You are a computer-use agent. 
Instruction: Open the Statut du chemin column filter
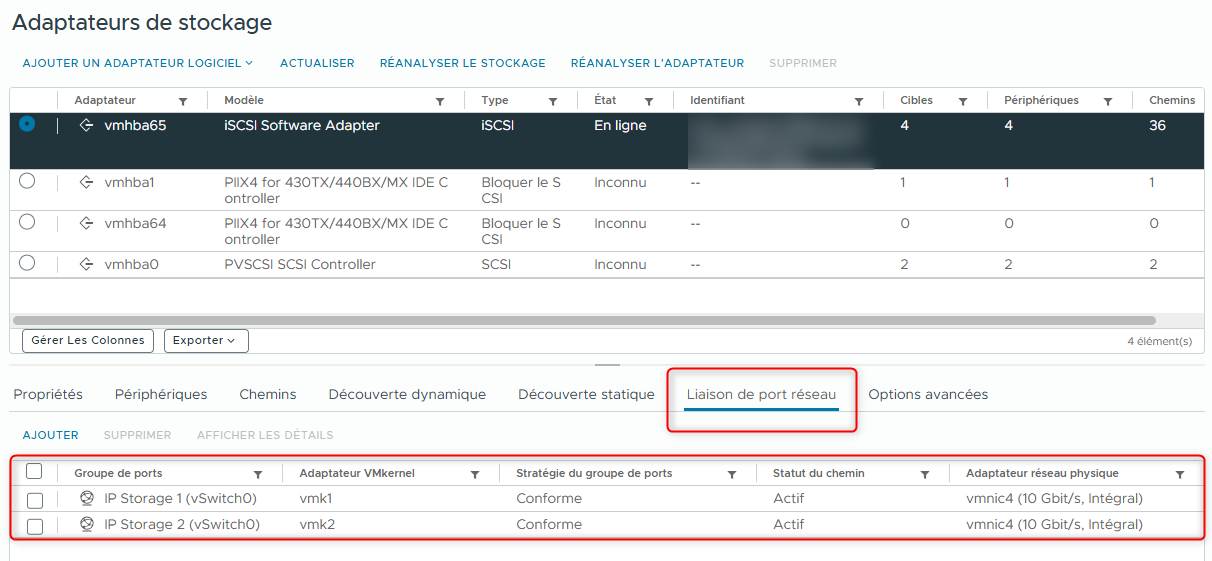pos(925,474)
